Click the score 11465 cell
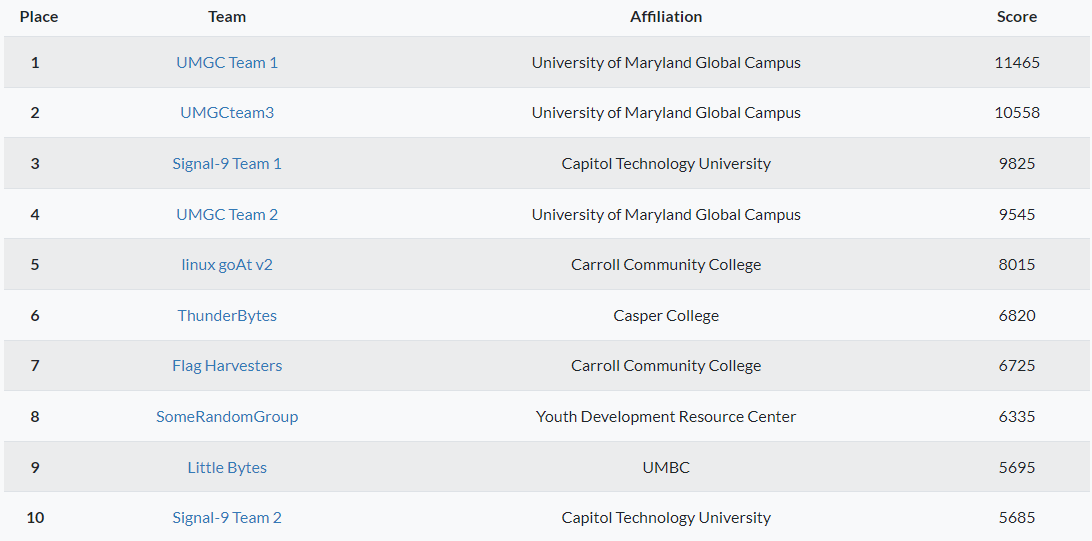This screenshot has height=541, width=1092. (x=1017, y=62)
